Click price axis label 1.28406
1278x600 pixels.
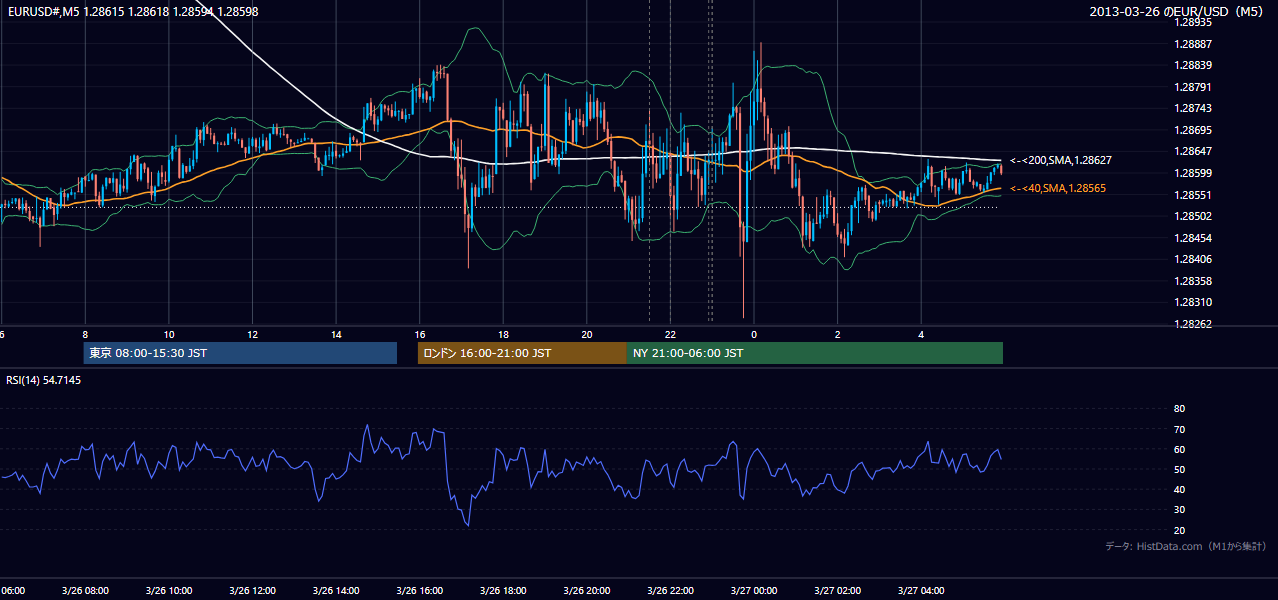(1192, 259)
